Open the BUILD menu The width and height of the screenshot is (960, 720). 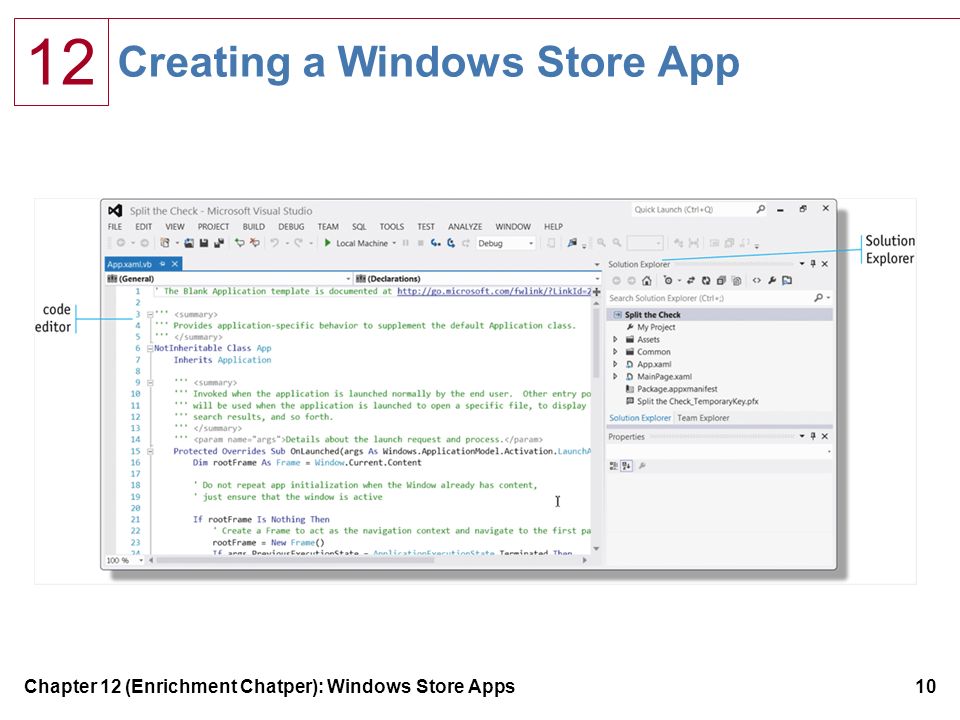pyautogui.click(x=253, y=227)
